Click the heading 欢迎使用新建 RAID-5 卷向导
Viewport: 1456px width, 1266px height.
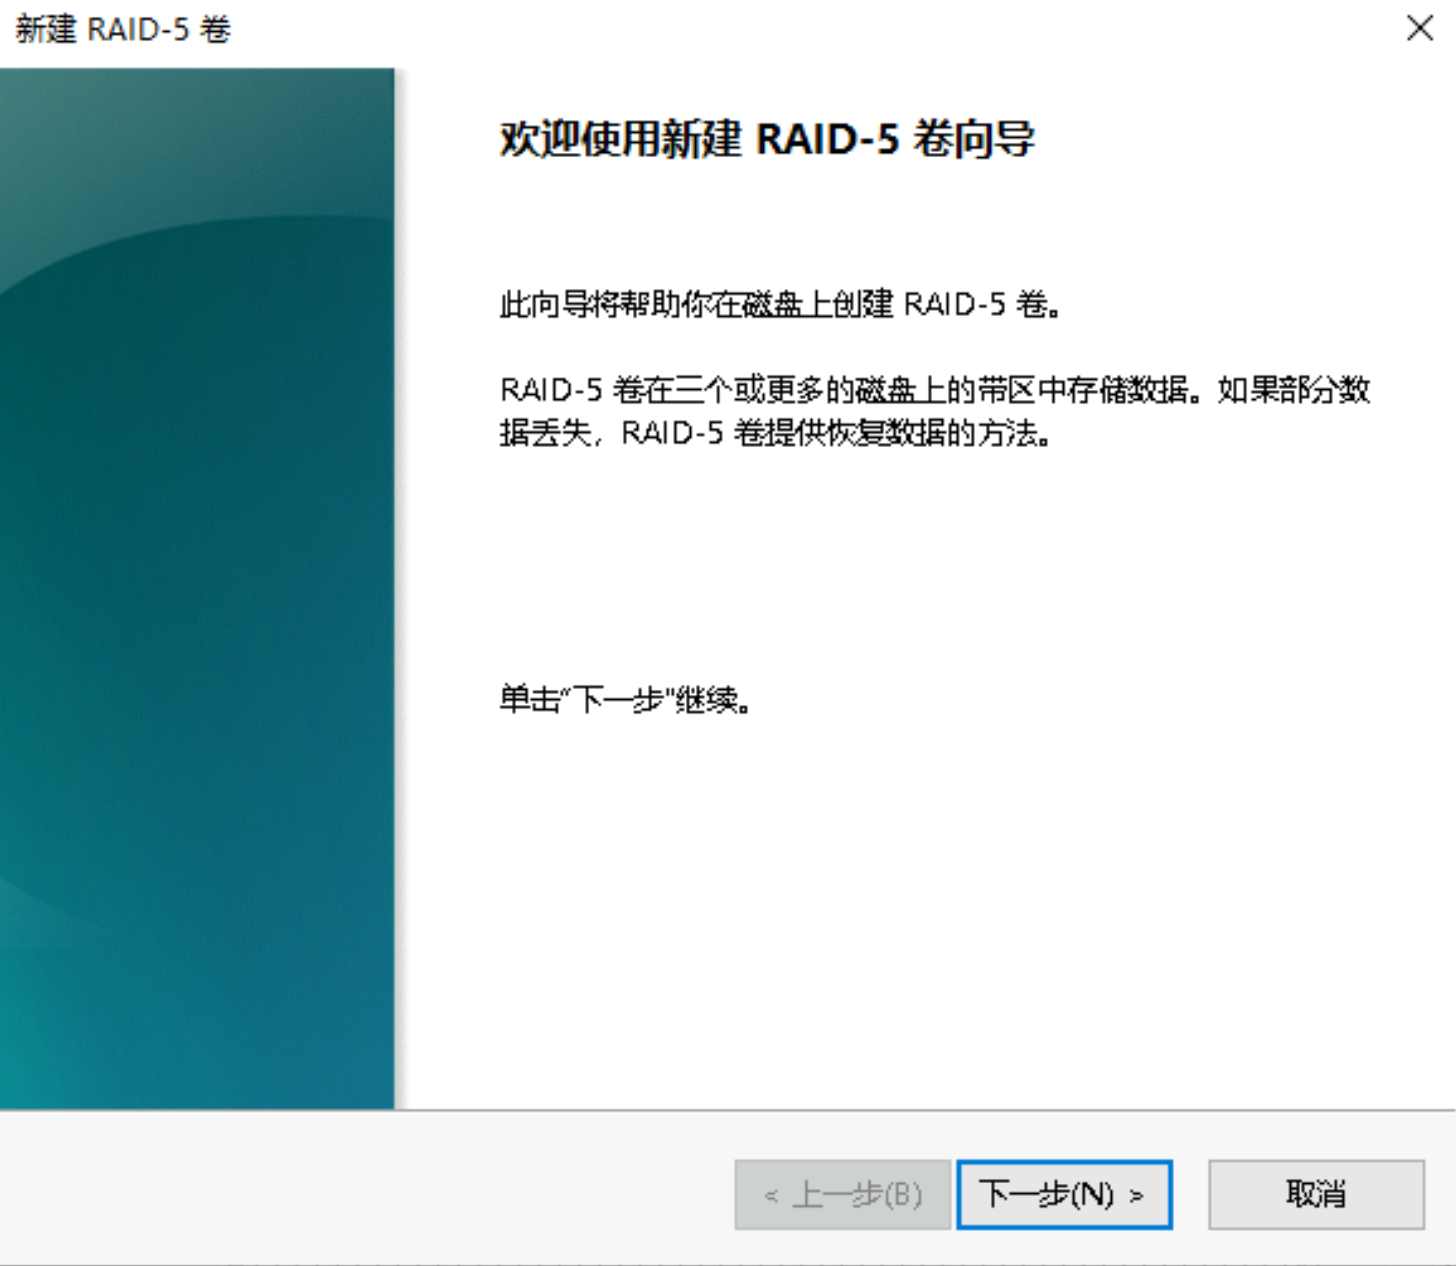click(767, 139)
